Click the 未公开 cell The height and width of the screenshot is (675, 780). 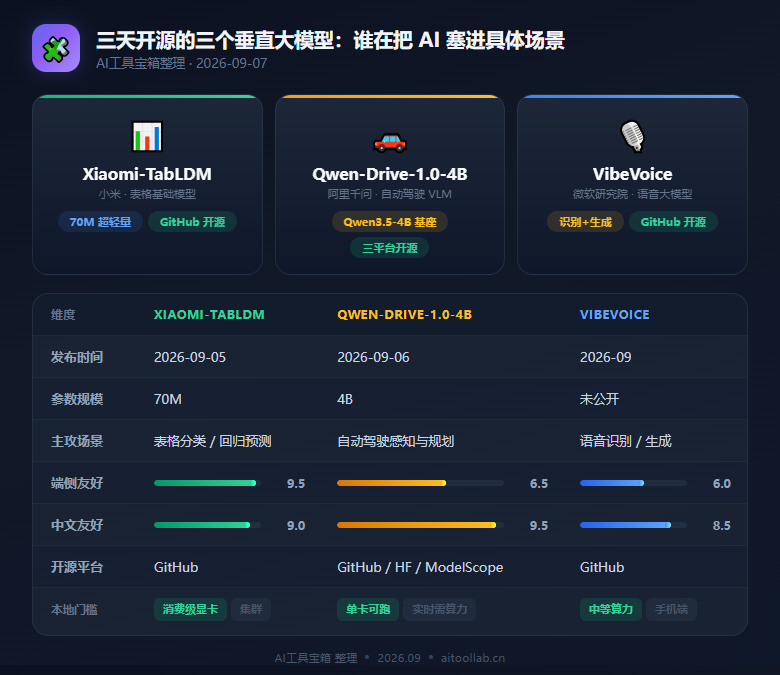[x=599, y=399]
